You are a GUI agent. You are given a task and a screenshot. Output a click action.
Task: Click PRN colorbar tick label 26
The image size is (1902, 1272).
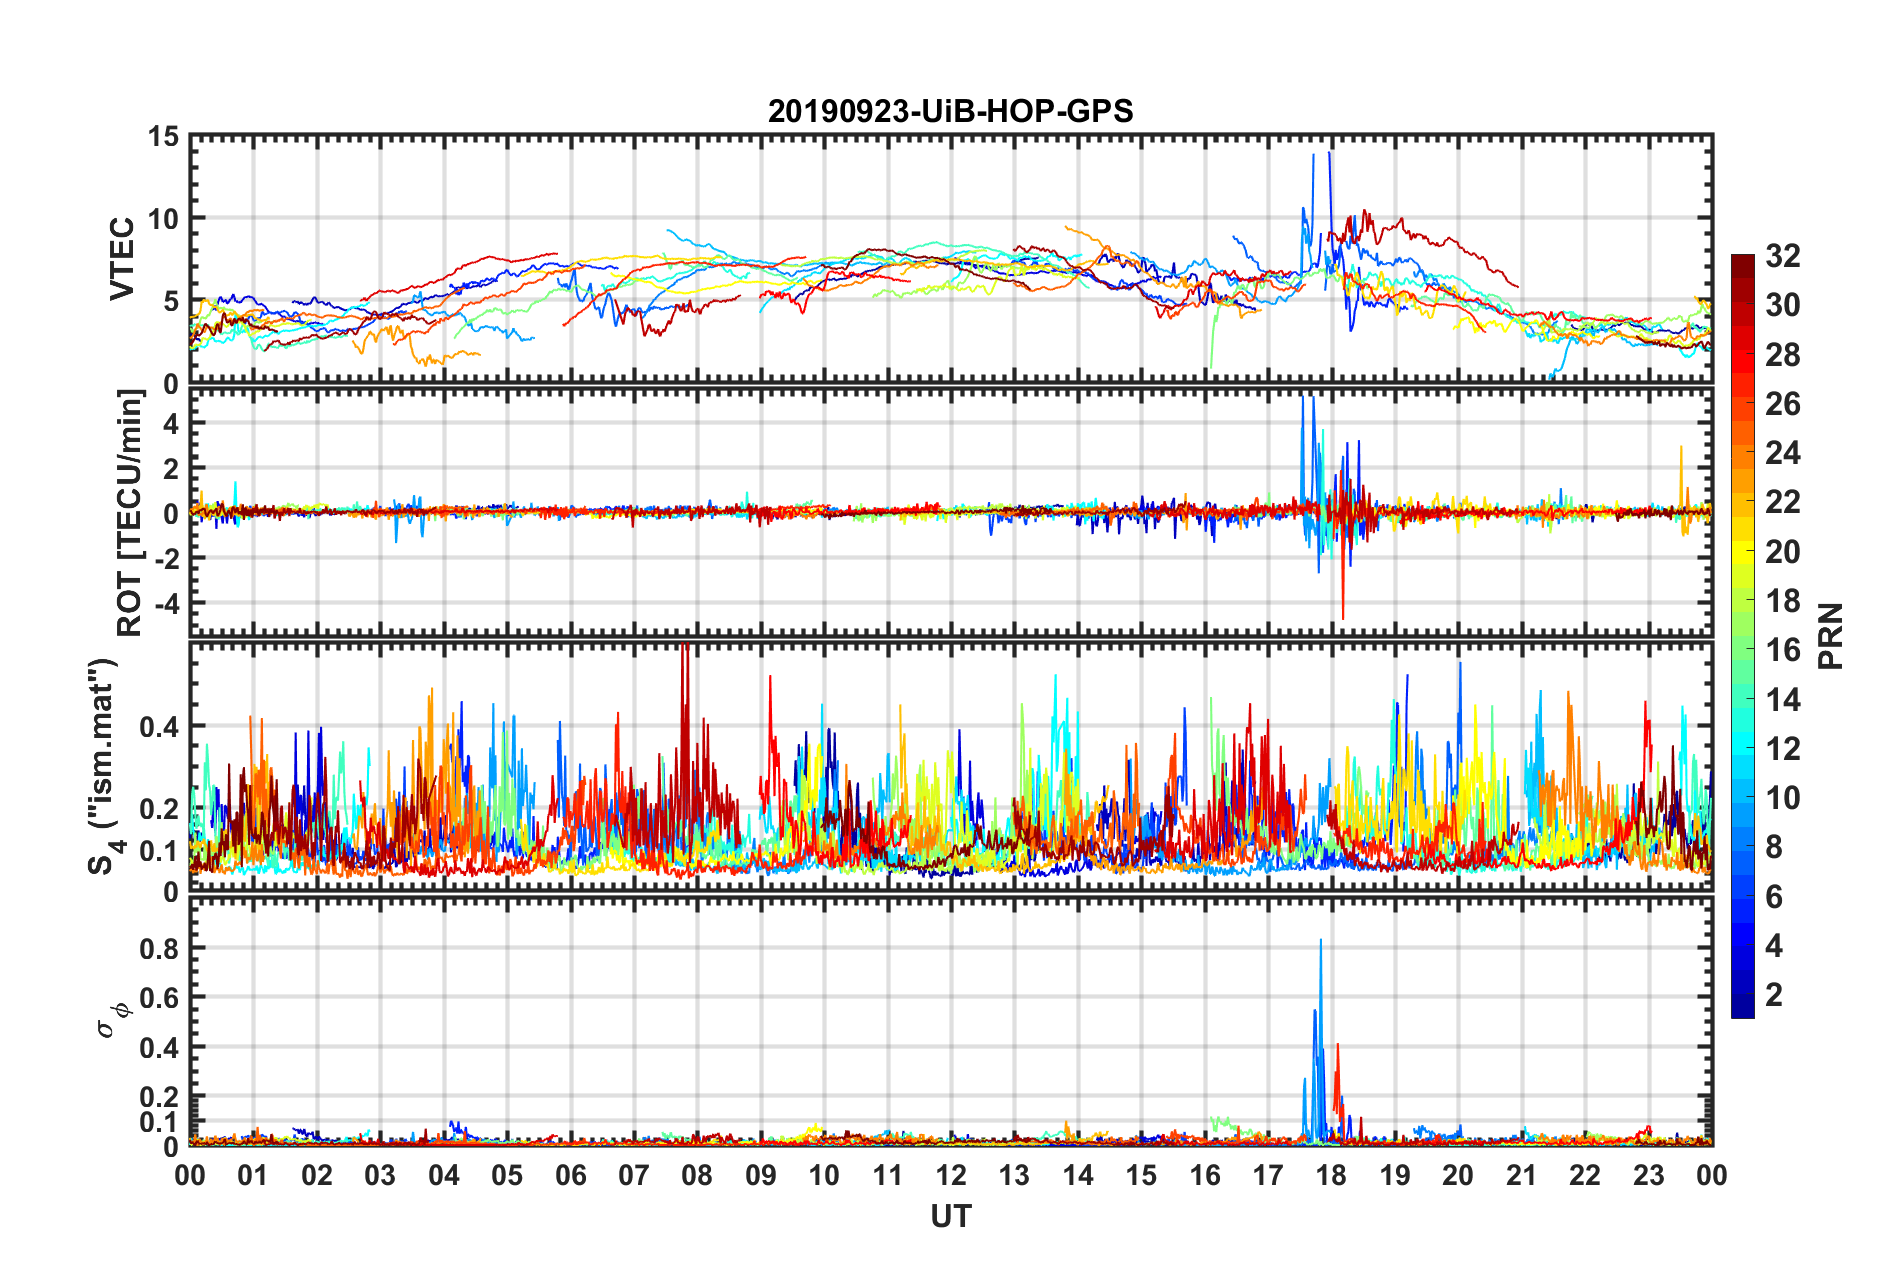tap(1782, 404)
